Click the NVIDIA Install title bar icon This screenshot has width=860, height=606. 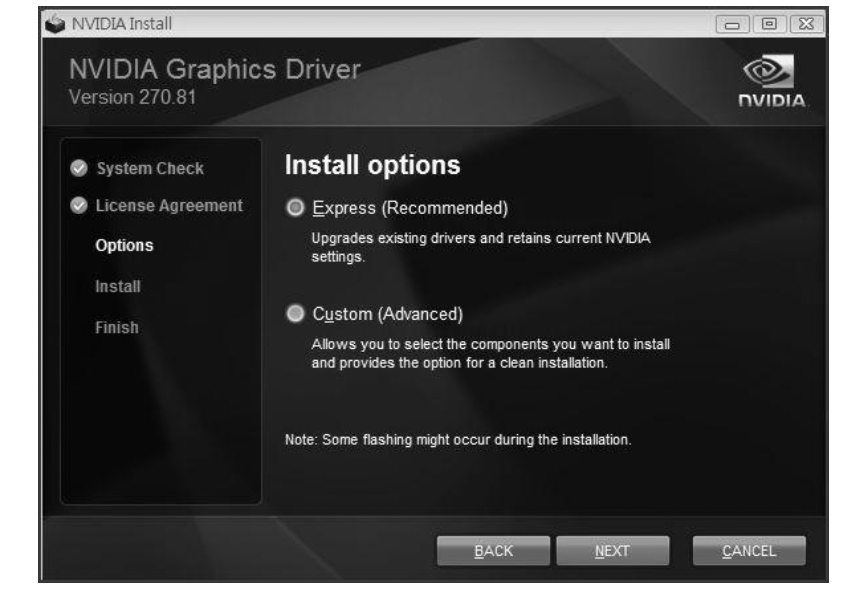point(55,24)
